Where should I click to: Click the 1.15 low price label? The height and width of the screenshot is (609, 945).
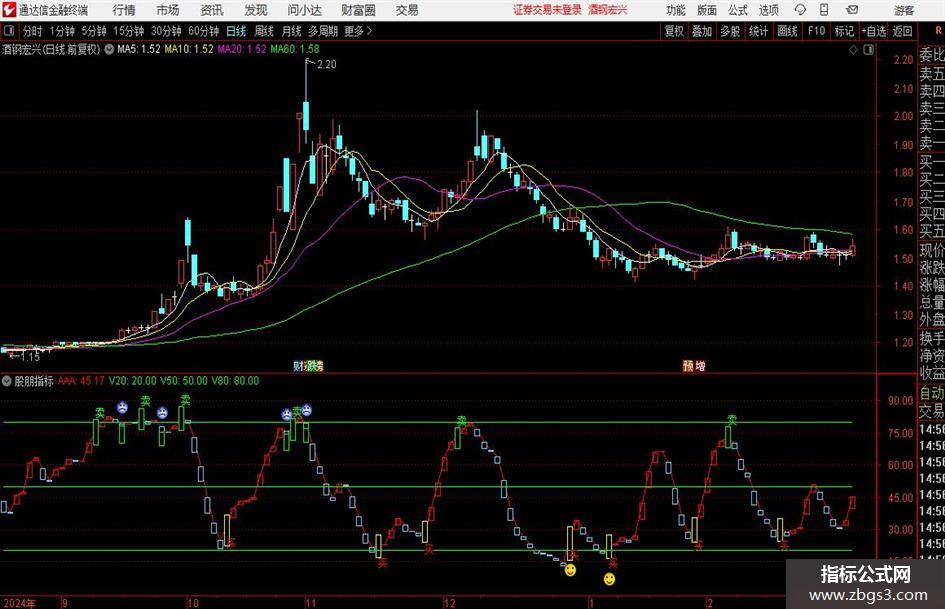30,357
